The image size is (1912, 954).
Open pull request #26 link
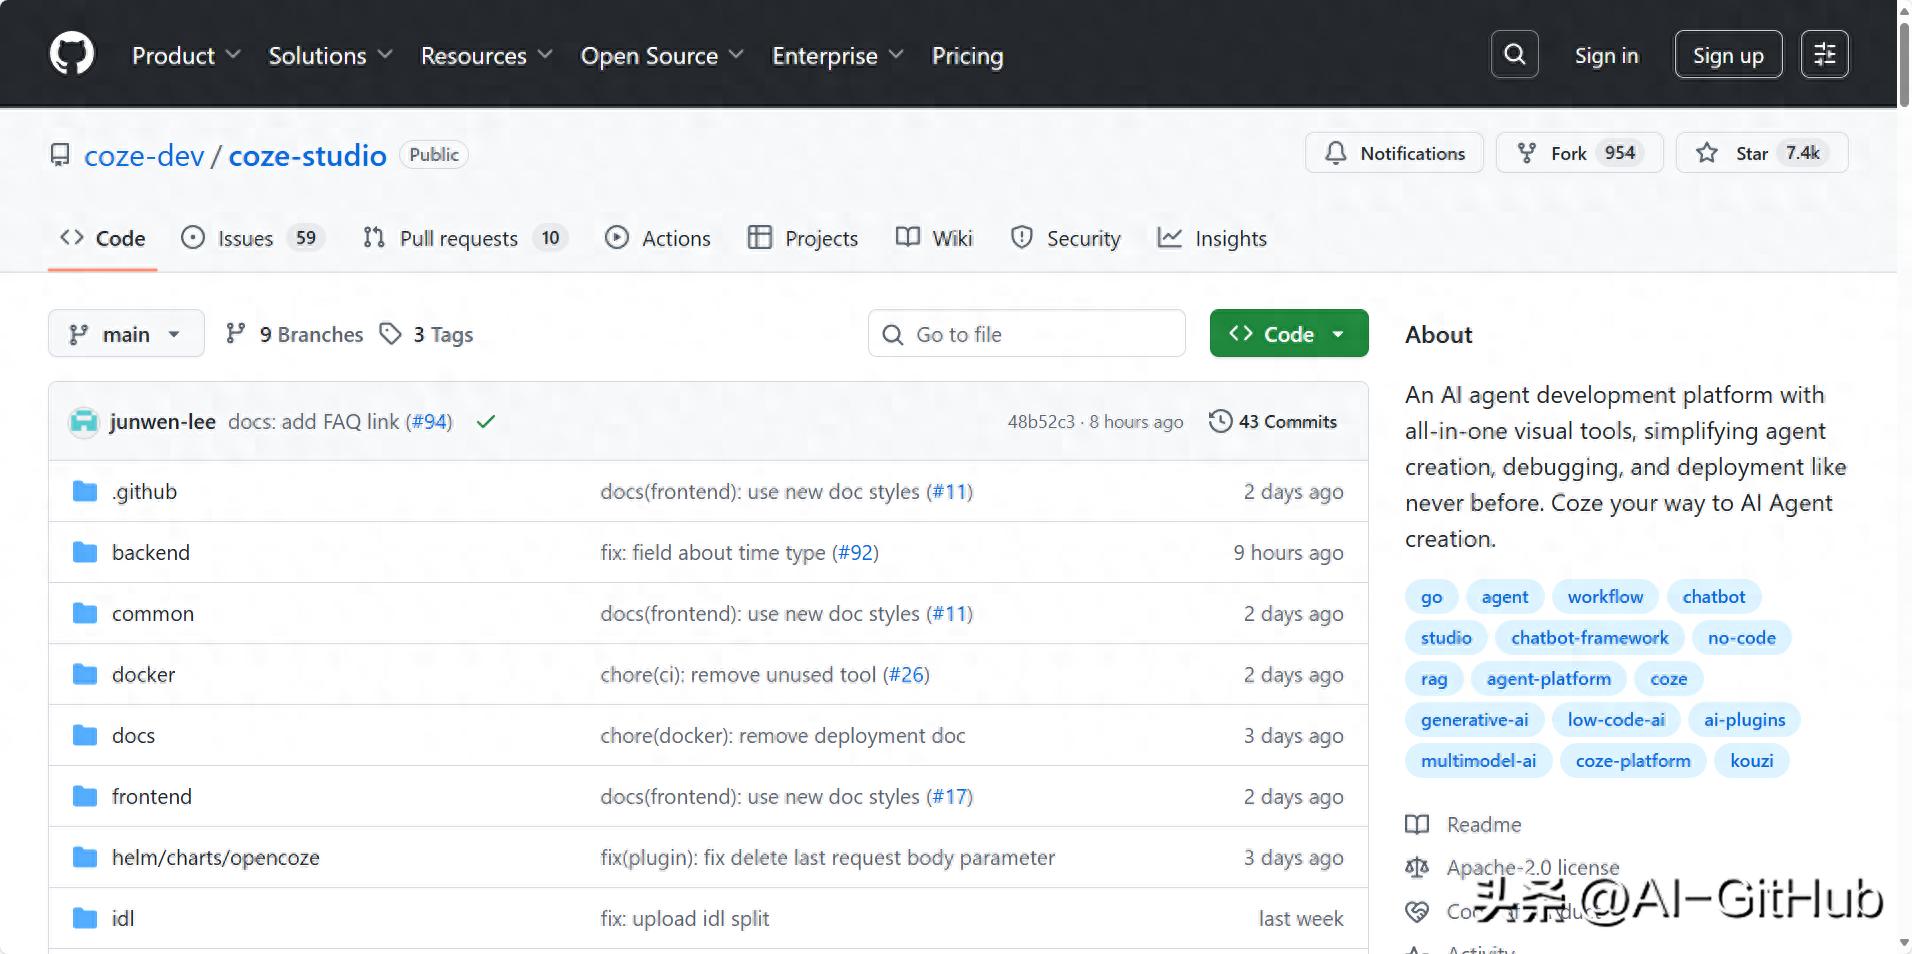pos(906,674)
